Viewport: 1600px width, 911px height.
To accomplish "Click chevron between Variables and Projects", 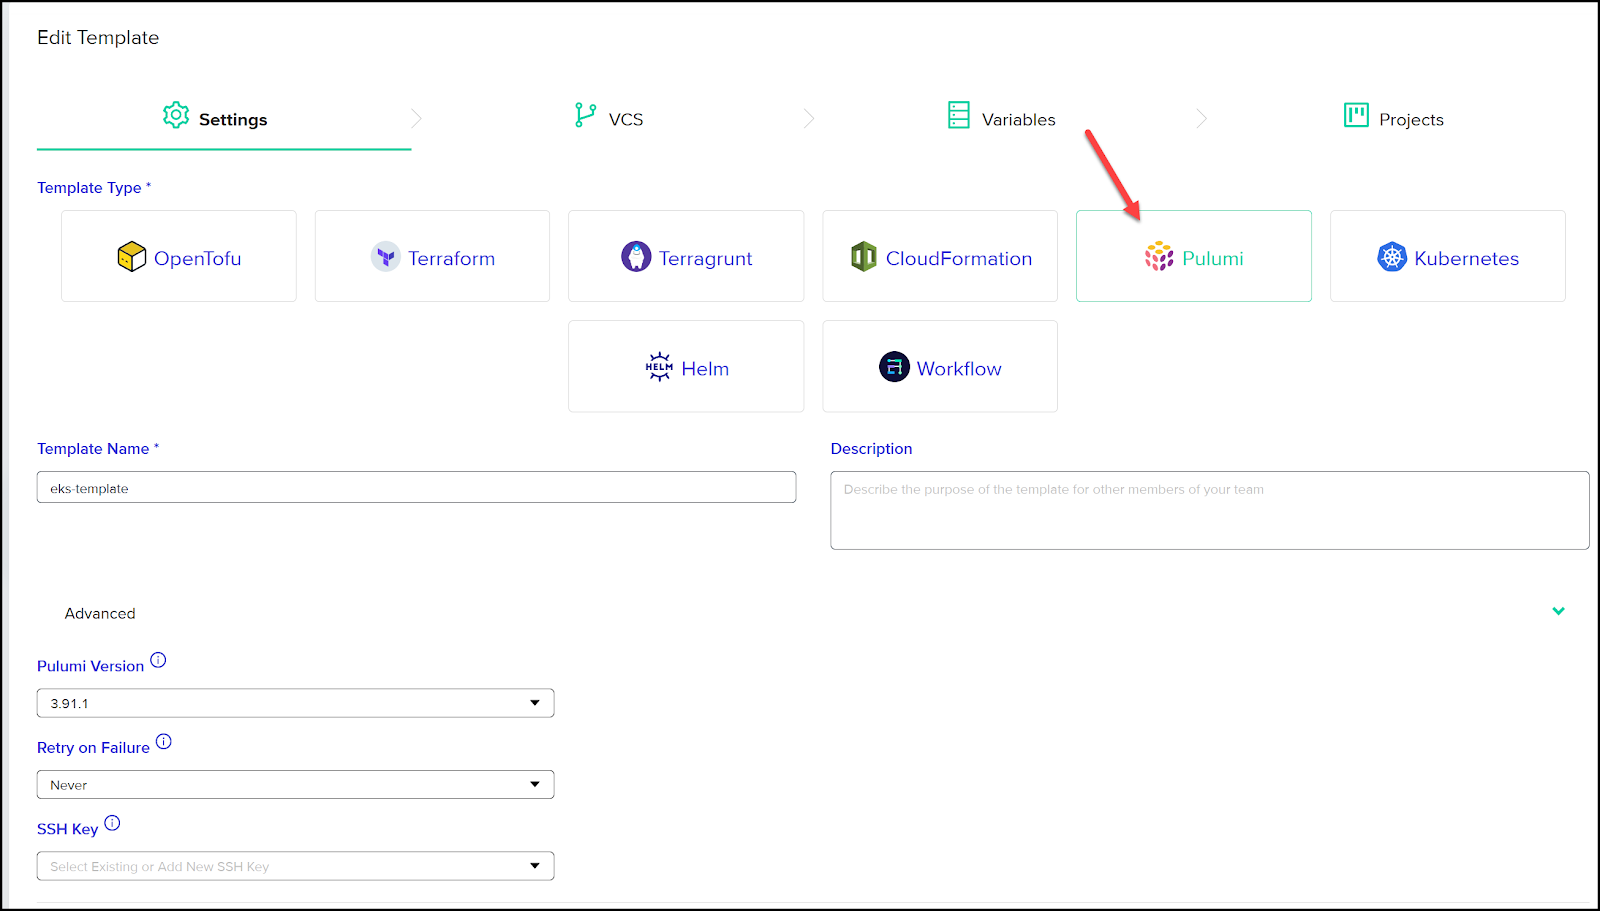I will (x=1201, y=119).
